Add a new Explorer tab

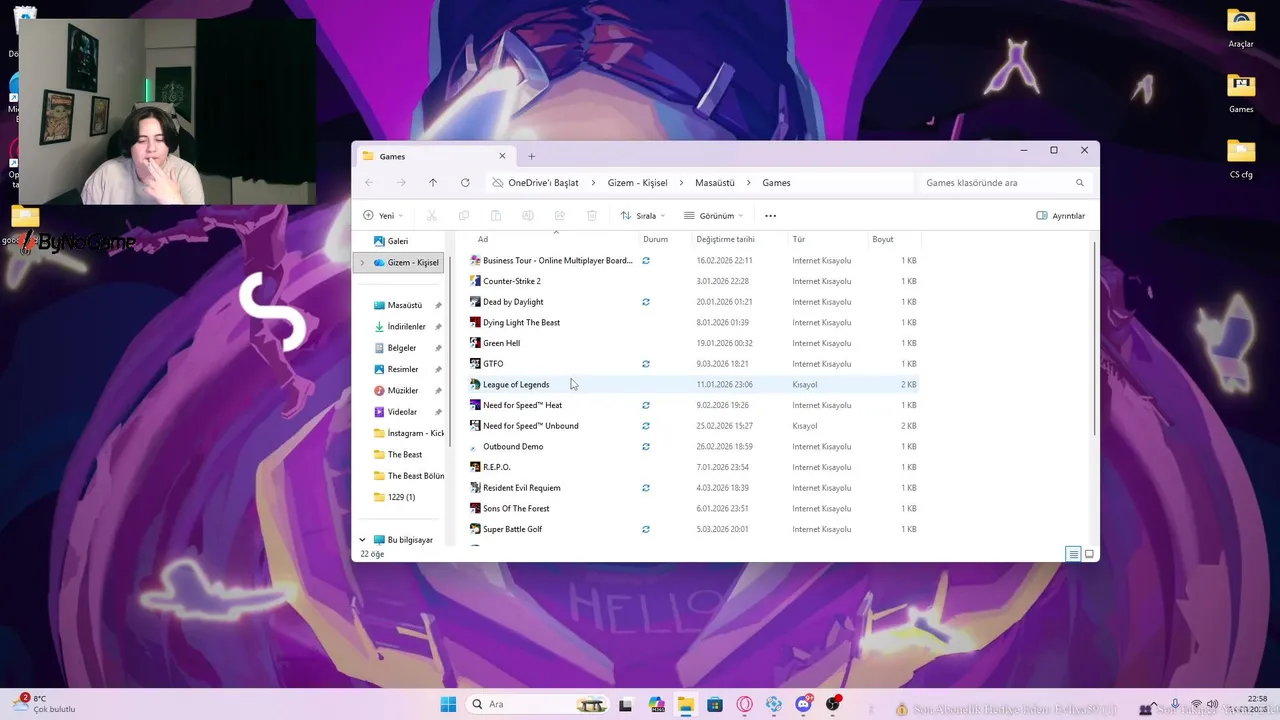531,156
